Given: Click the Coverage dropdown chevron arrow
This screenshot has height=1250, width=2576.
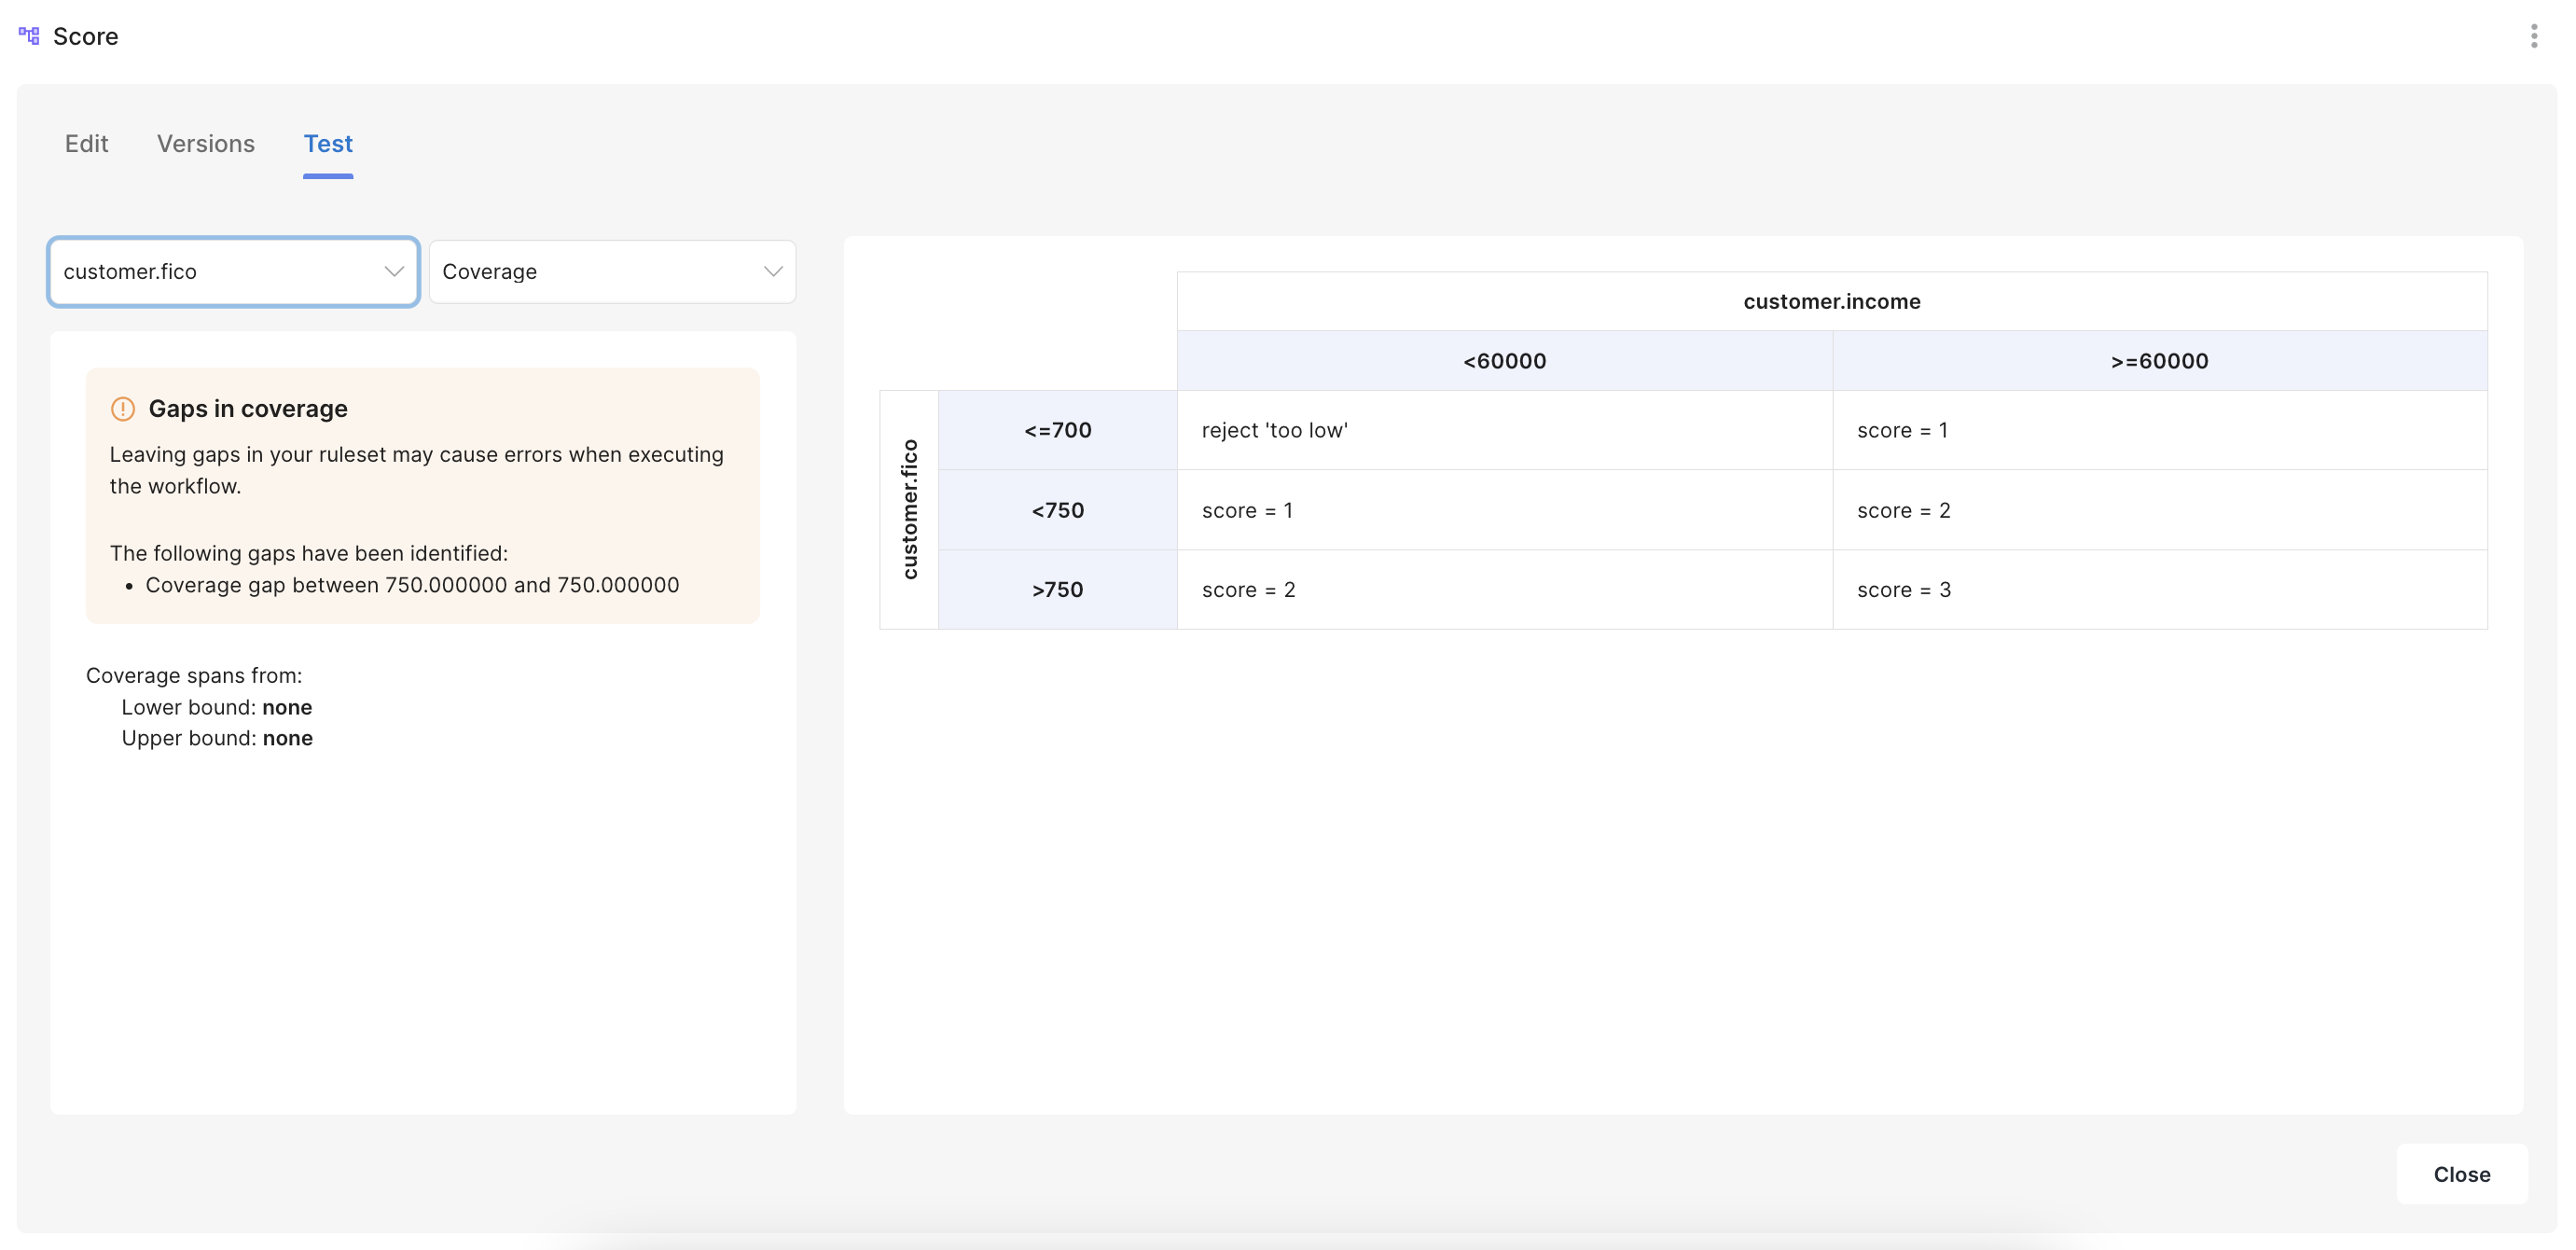Looking at the screenshot, I should [772, 272].
